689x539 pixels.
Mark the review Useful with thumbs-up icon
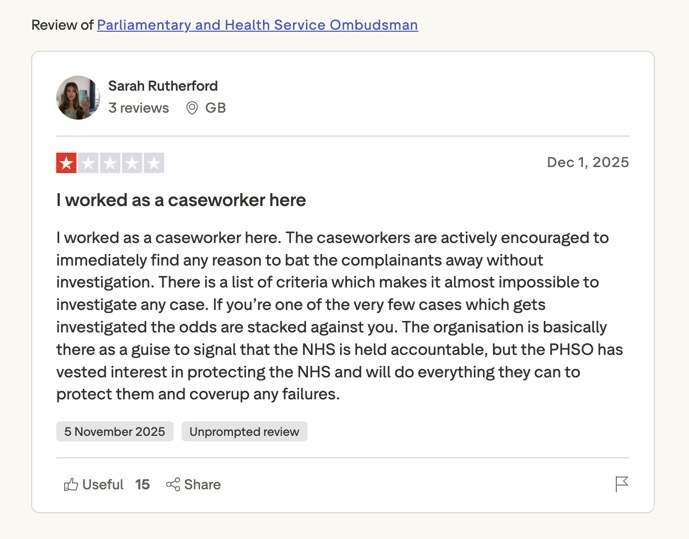point(72,485)
